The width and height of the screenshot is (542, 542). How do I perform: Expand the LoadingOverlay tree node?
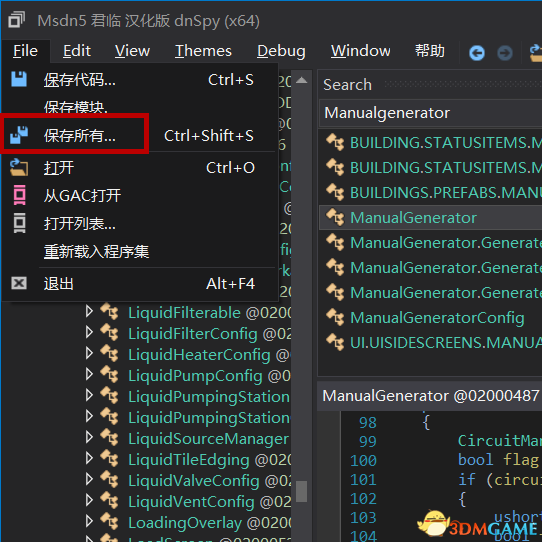89,521
